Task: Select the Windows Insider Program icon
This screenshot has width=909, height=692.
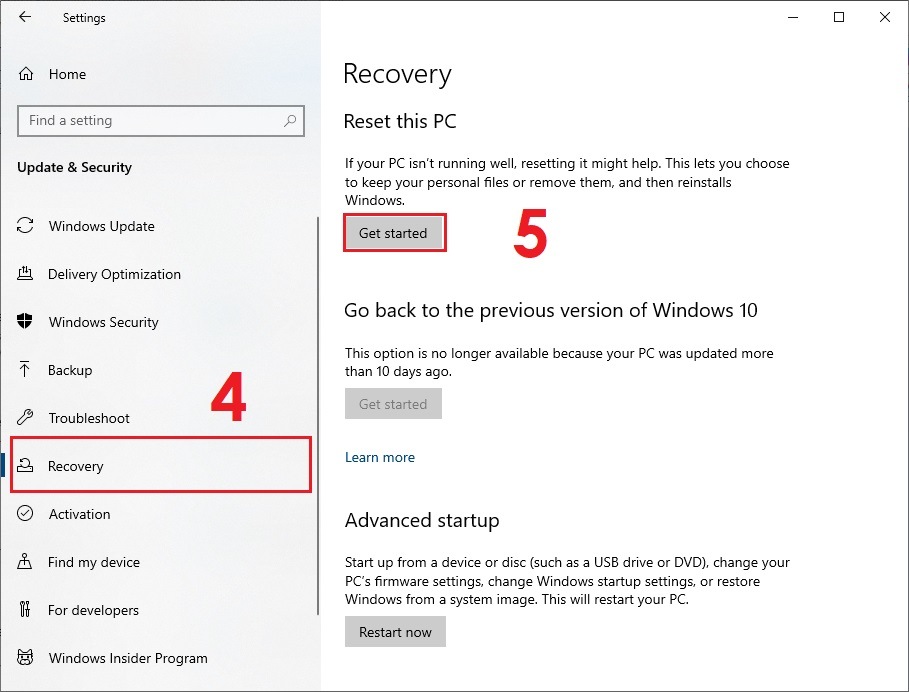Action: click(x=25, y=658)
